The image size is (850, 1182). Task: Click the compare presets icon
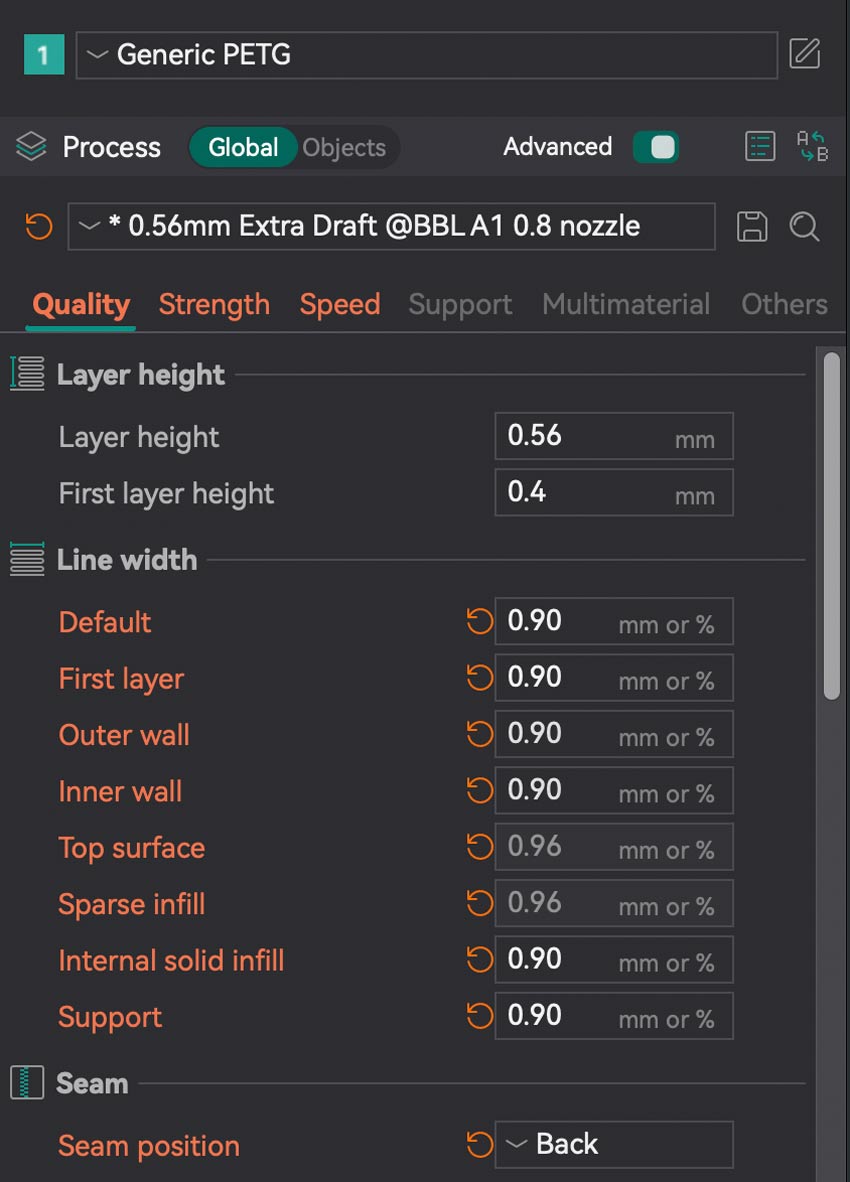(x=812, y=147)
